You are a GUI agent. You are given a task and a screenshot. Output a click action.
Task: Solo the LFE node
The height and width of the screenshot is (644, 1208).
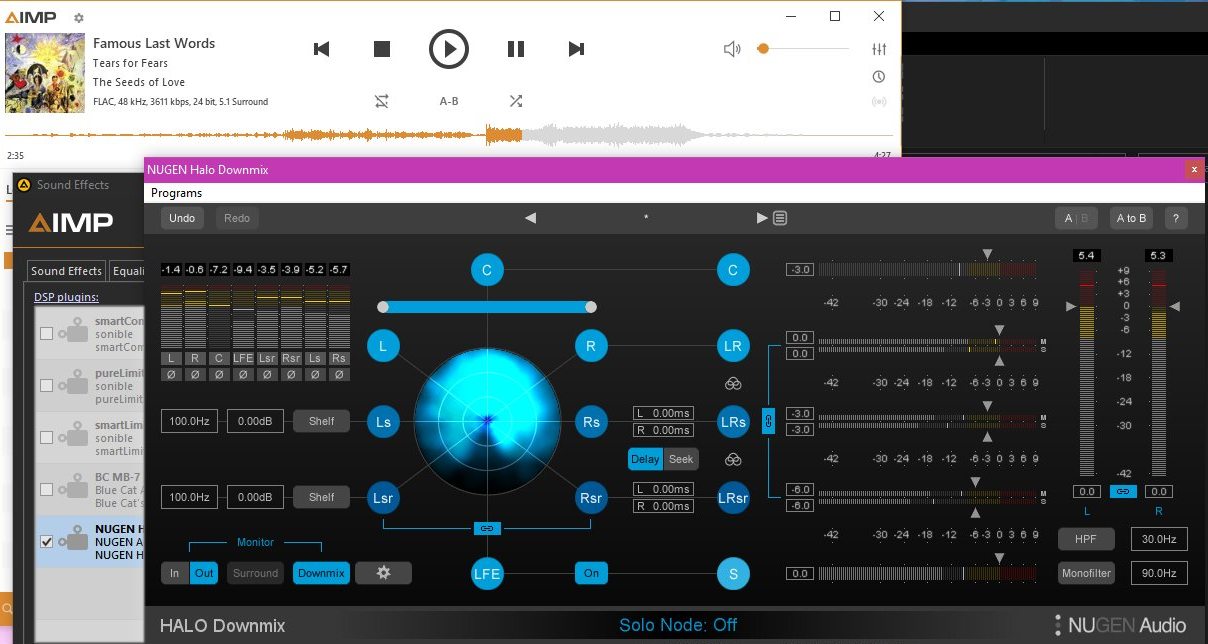(487, 573)
